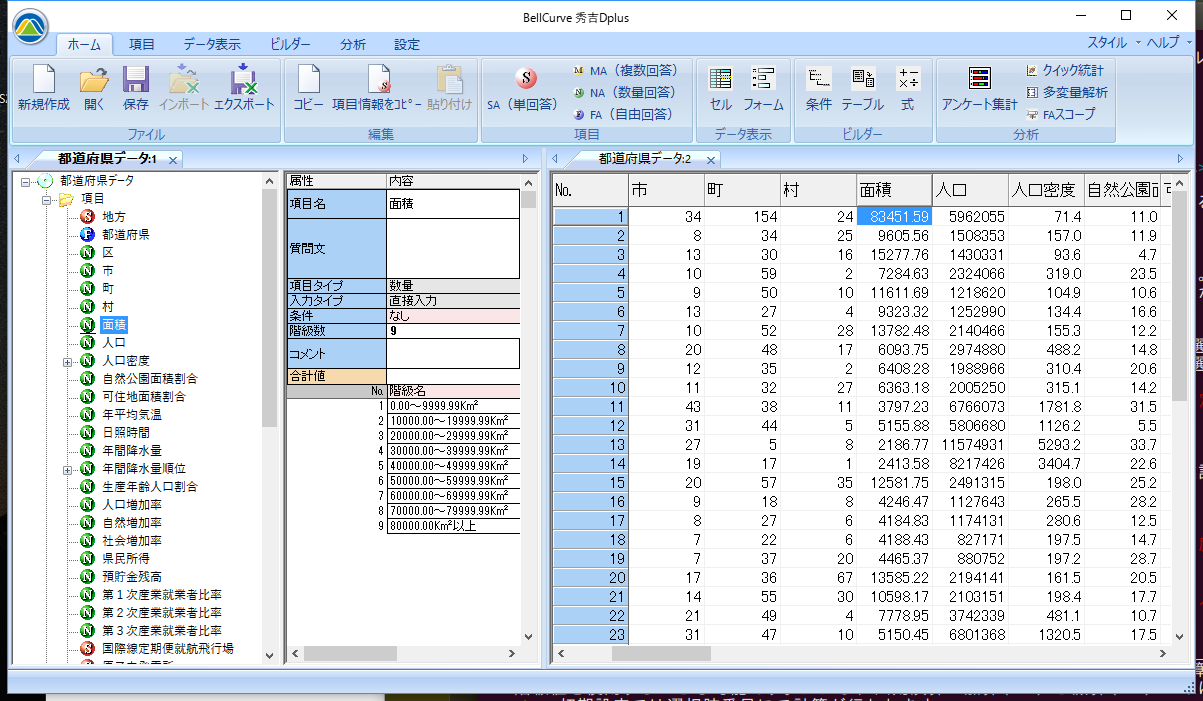Select the 人口密度 column header

click(x=1045, y=189)
